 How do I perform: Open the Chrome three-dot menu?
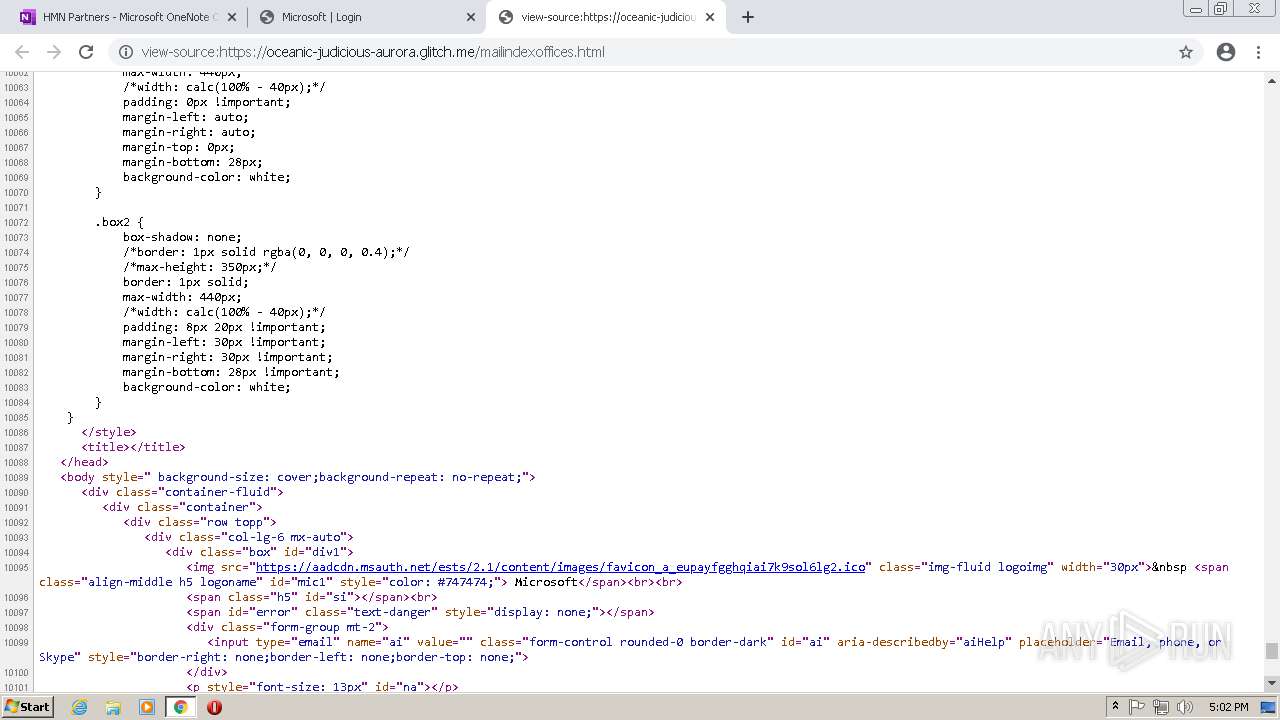pyautogui.click(x=1258, y=52)
